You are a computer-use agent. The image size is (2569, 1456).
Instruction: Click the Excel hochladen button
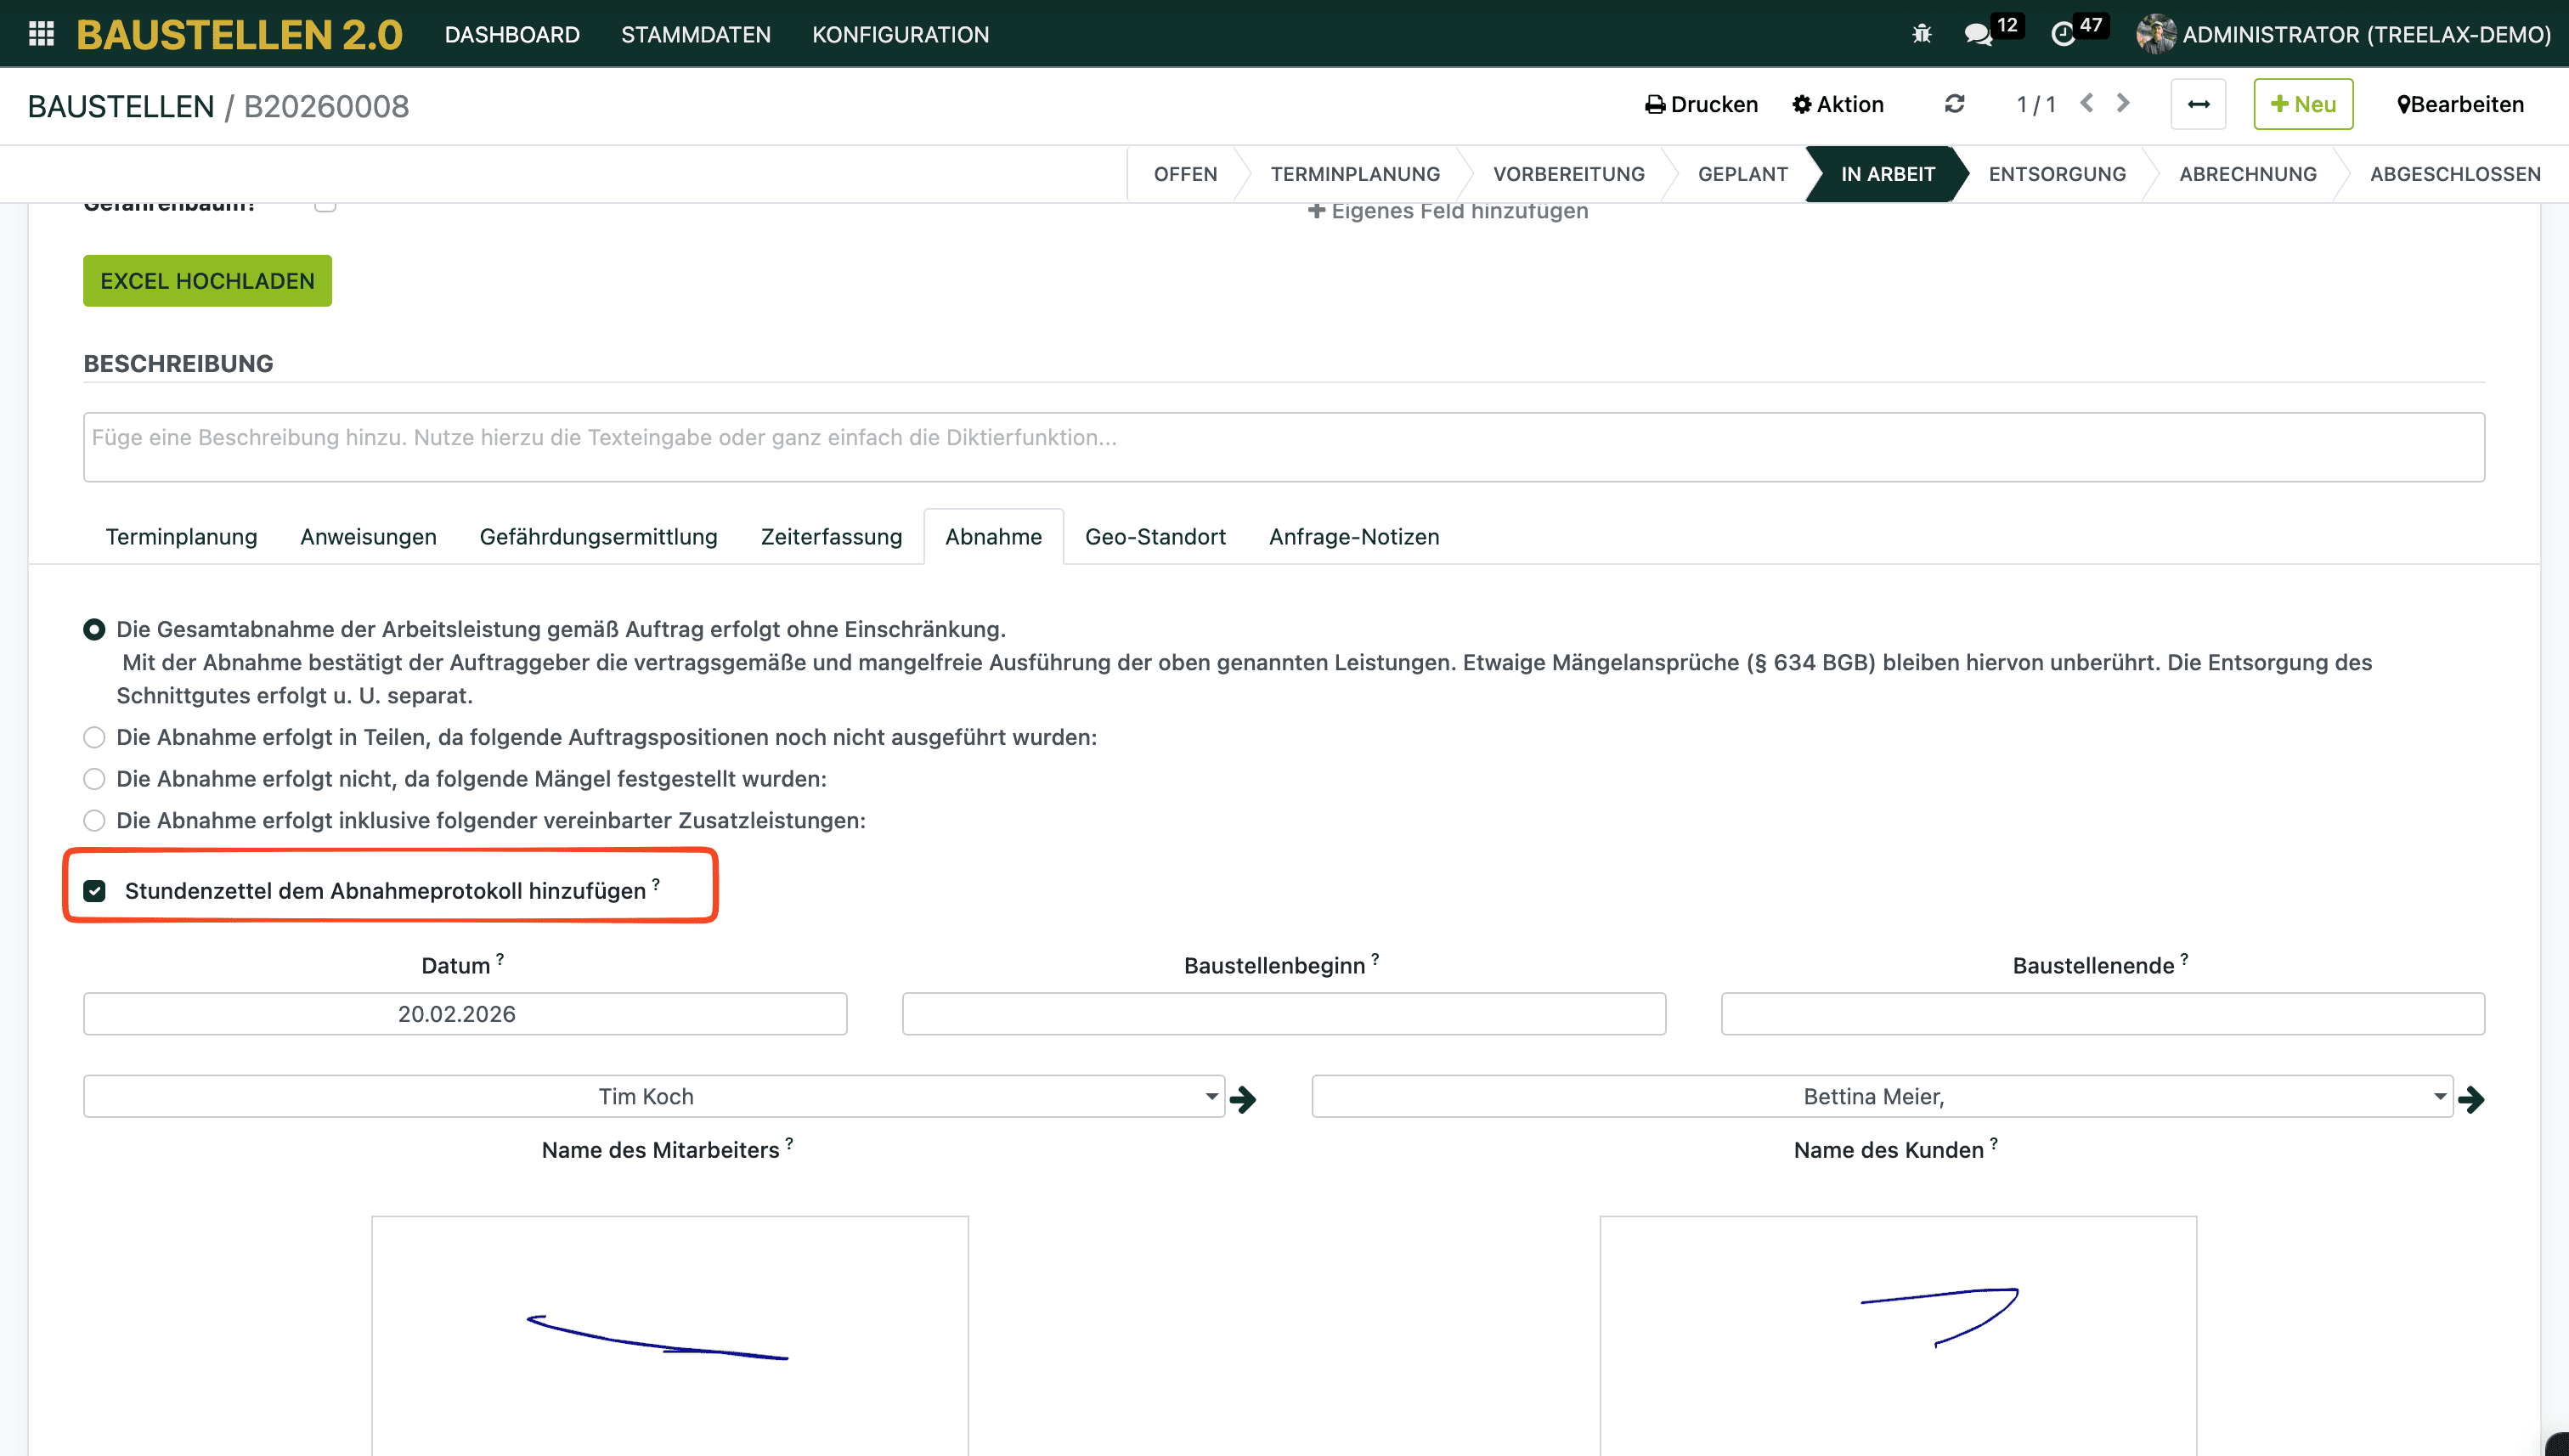pos(207,281)
